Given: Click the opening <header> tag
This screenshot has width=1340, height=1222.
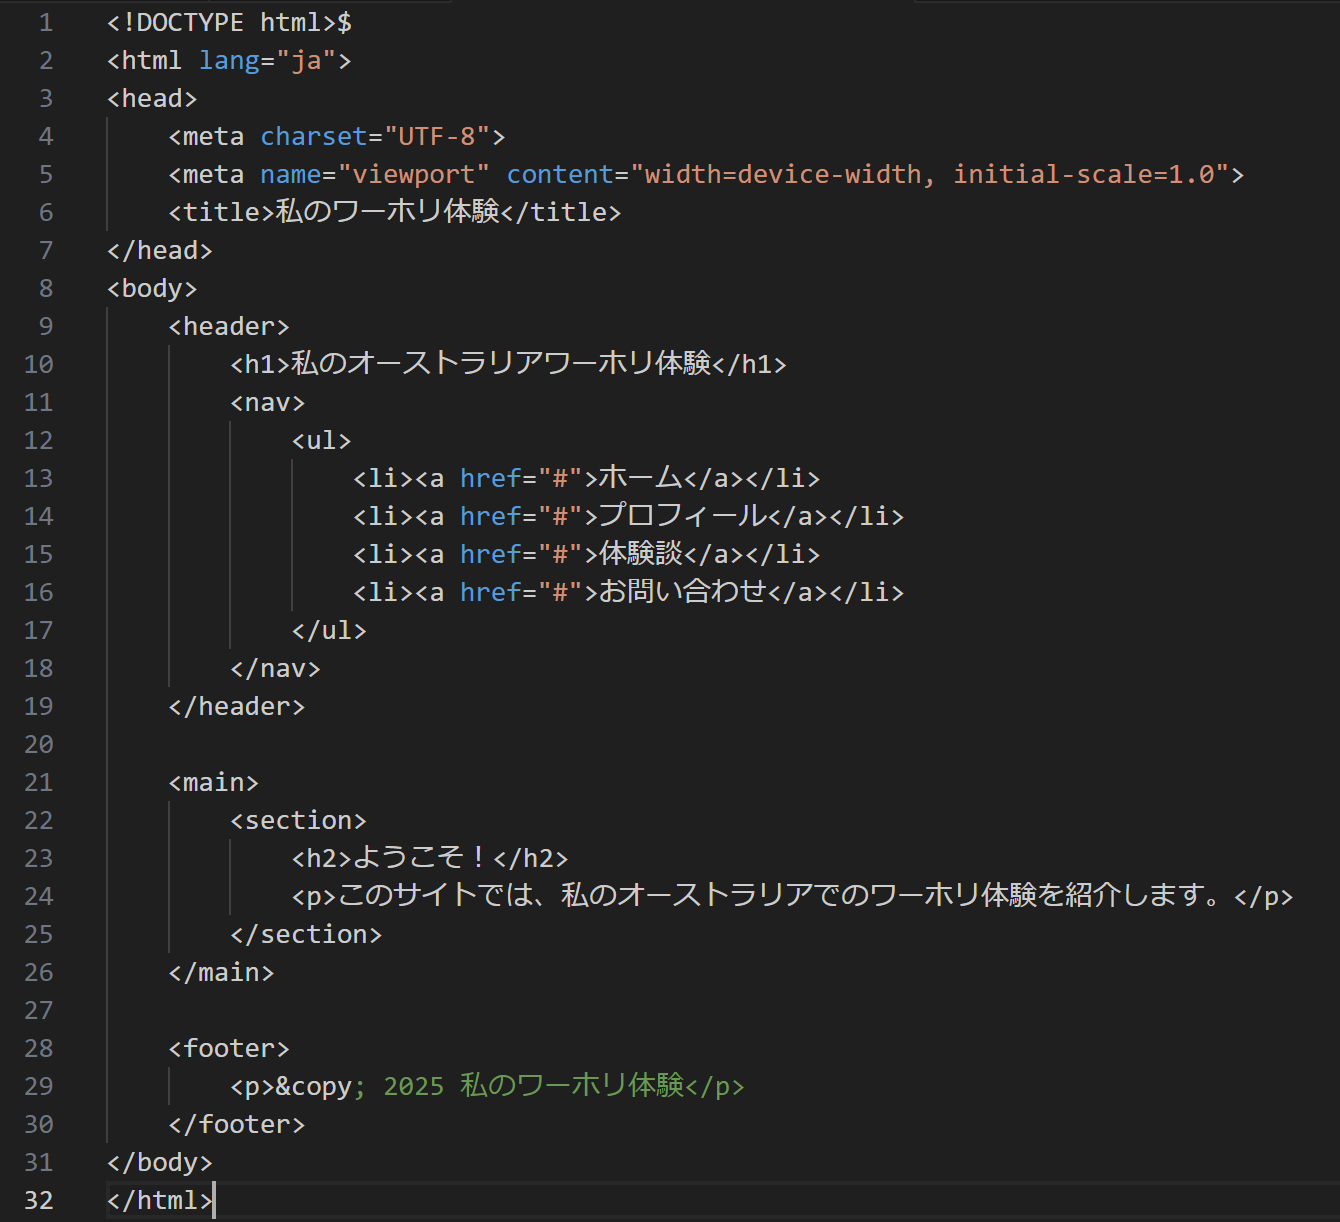Looking at the screenshot, I should (x=229, y=326).
